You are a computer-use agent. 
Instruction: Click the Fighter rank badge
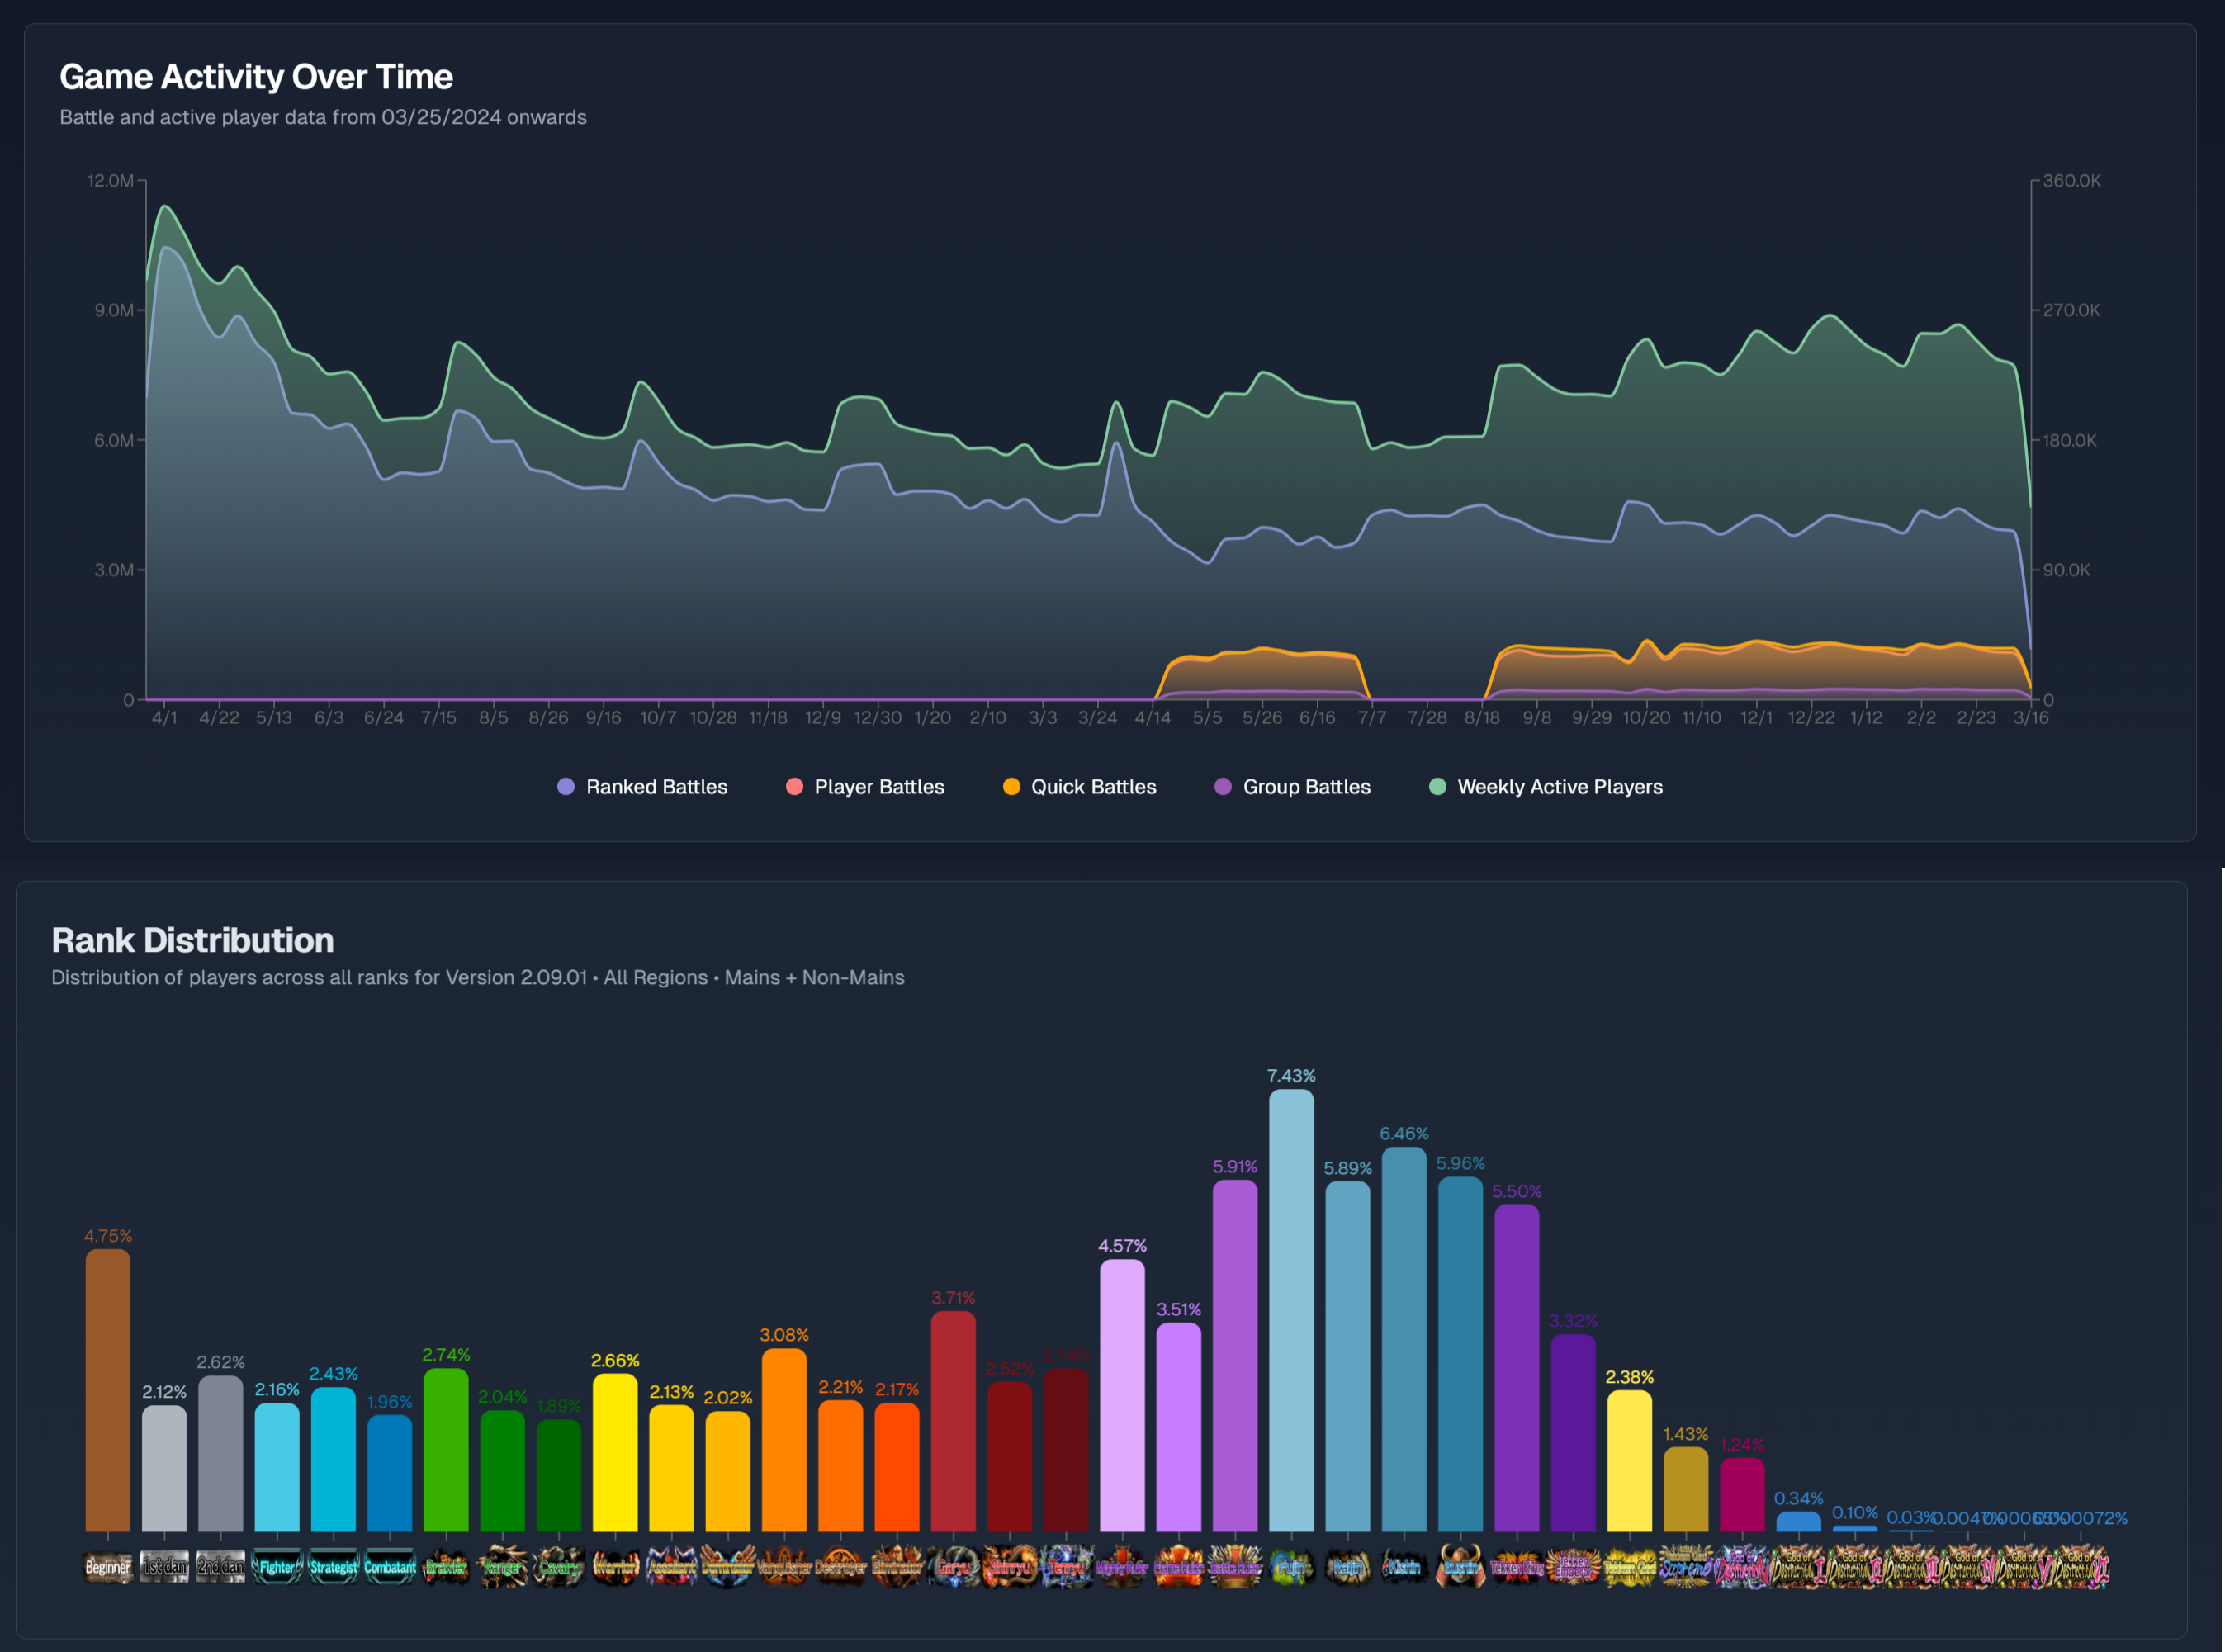coord(277,1567)
